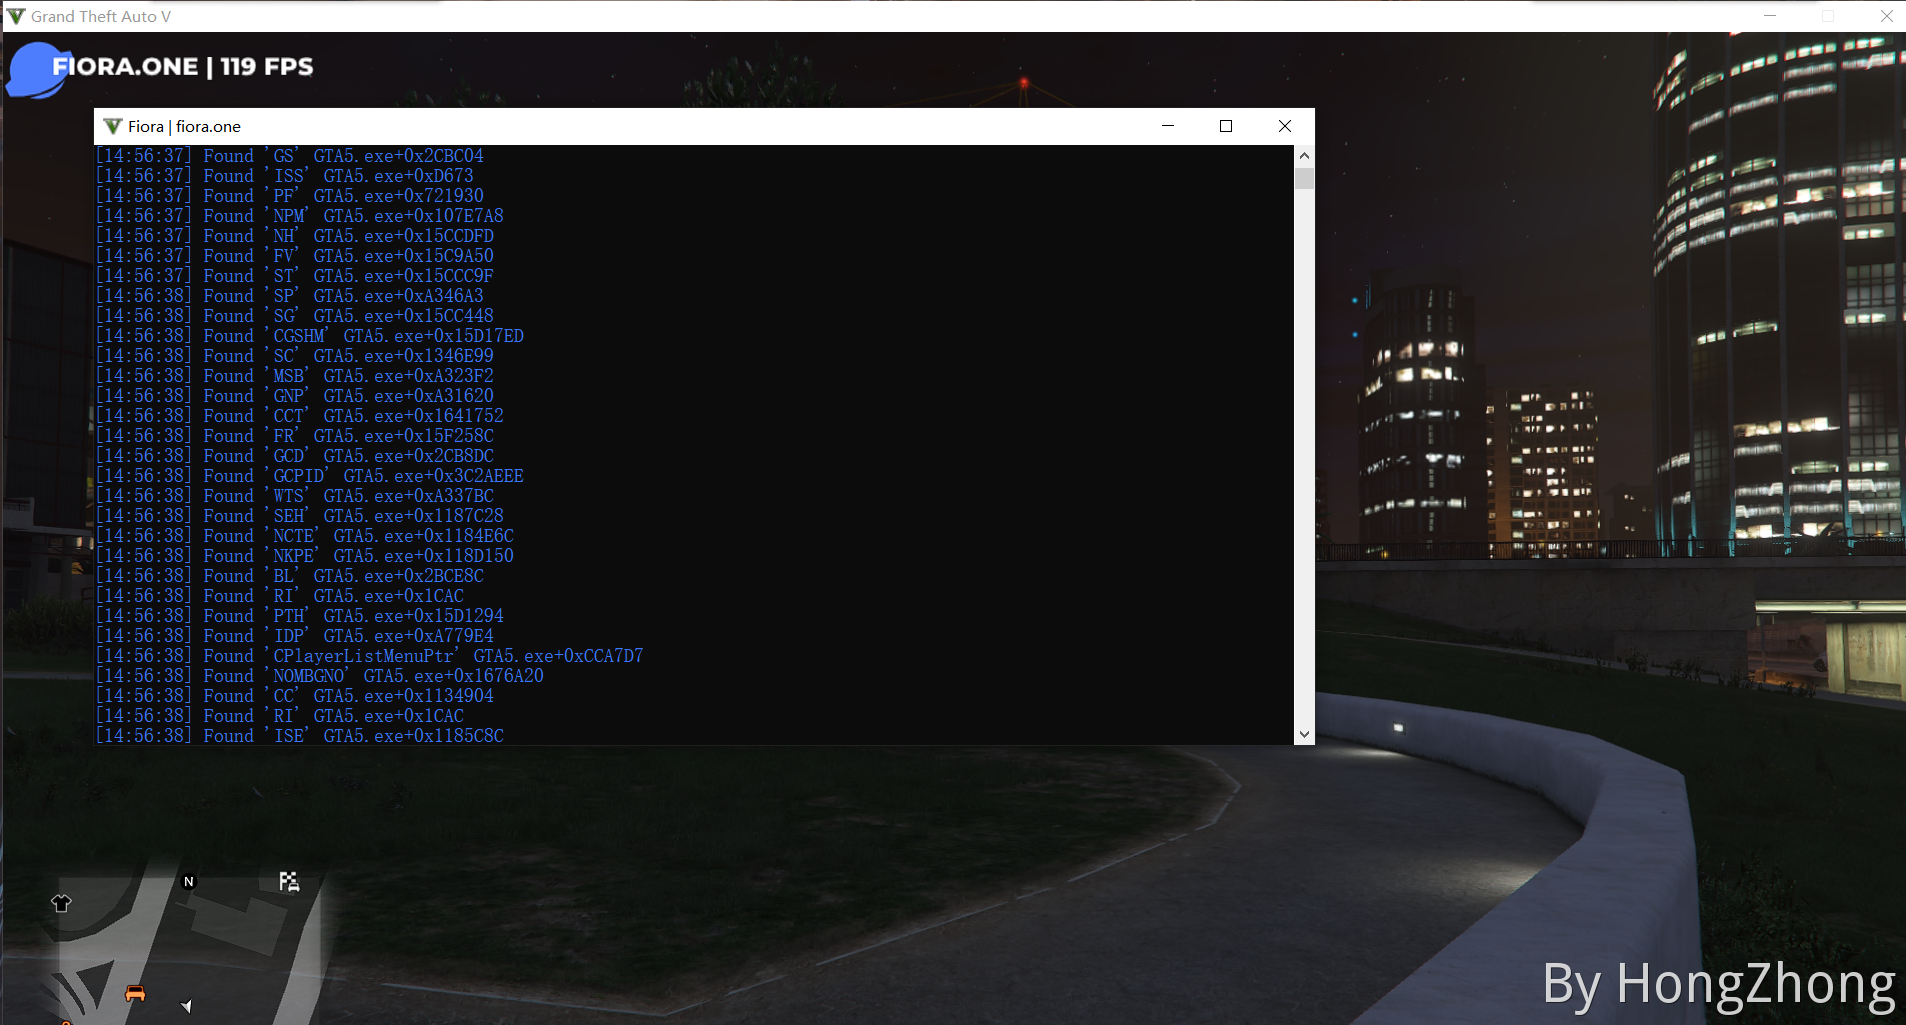The image size is (1906, 1025).
Task: Click log line 'BL' GTA5.exe+0x2BCE8C
Action: [290, 576]
